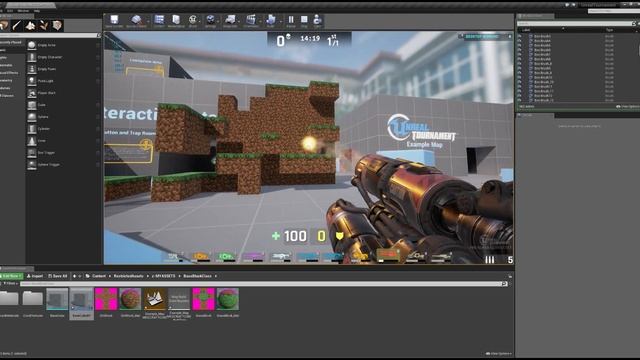Expand Settings dropdown arrow in toolbar
The width and height of the screenshot is (640, 360).
[x=218, y=21]
